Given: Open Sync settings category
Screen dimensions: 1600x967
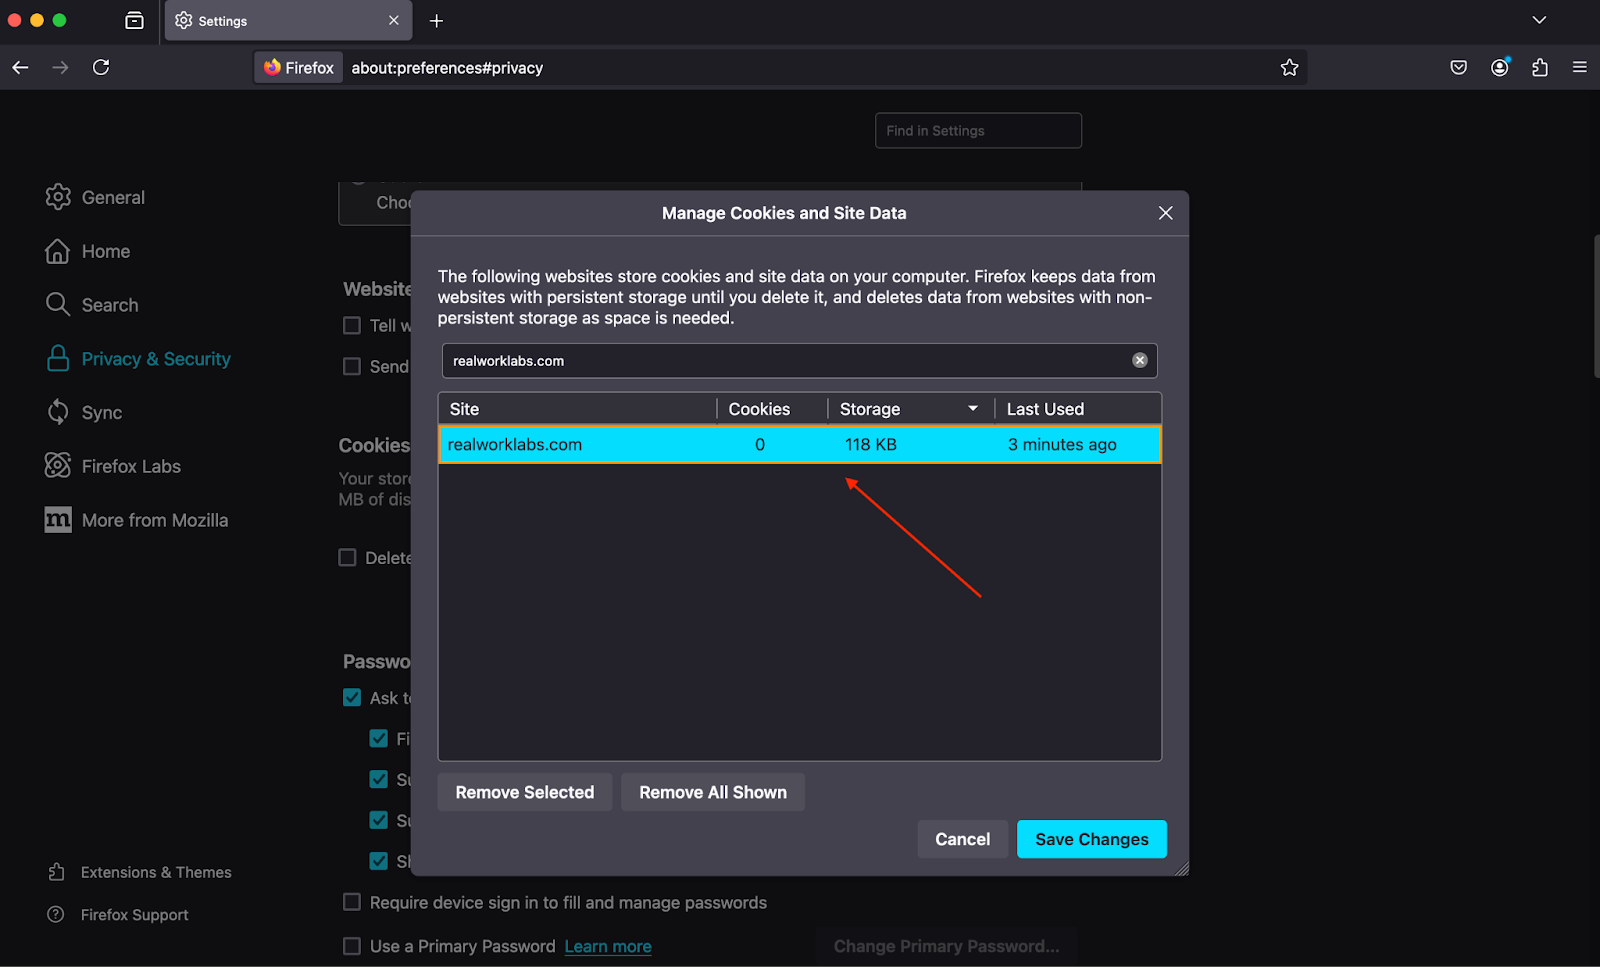Looking at the screenshot, I should 84,412.
